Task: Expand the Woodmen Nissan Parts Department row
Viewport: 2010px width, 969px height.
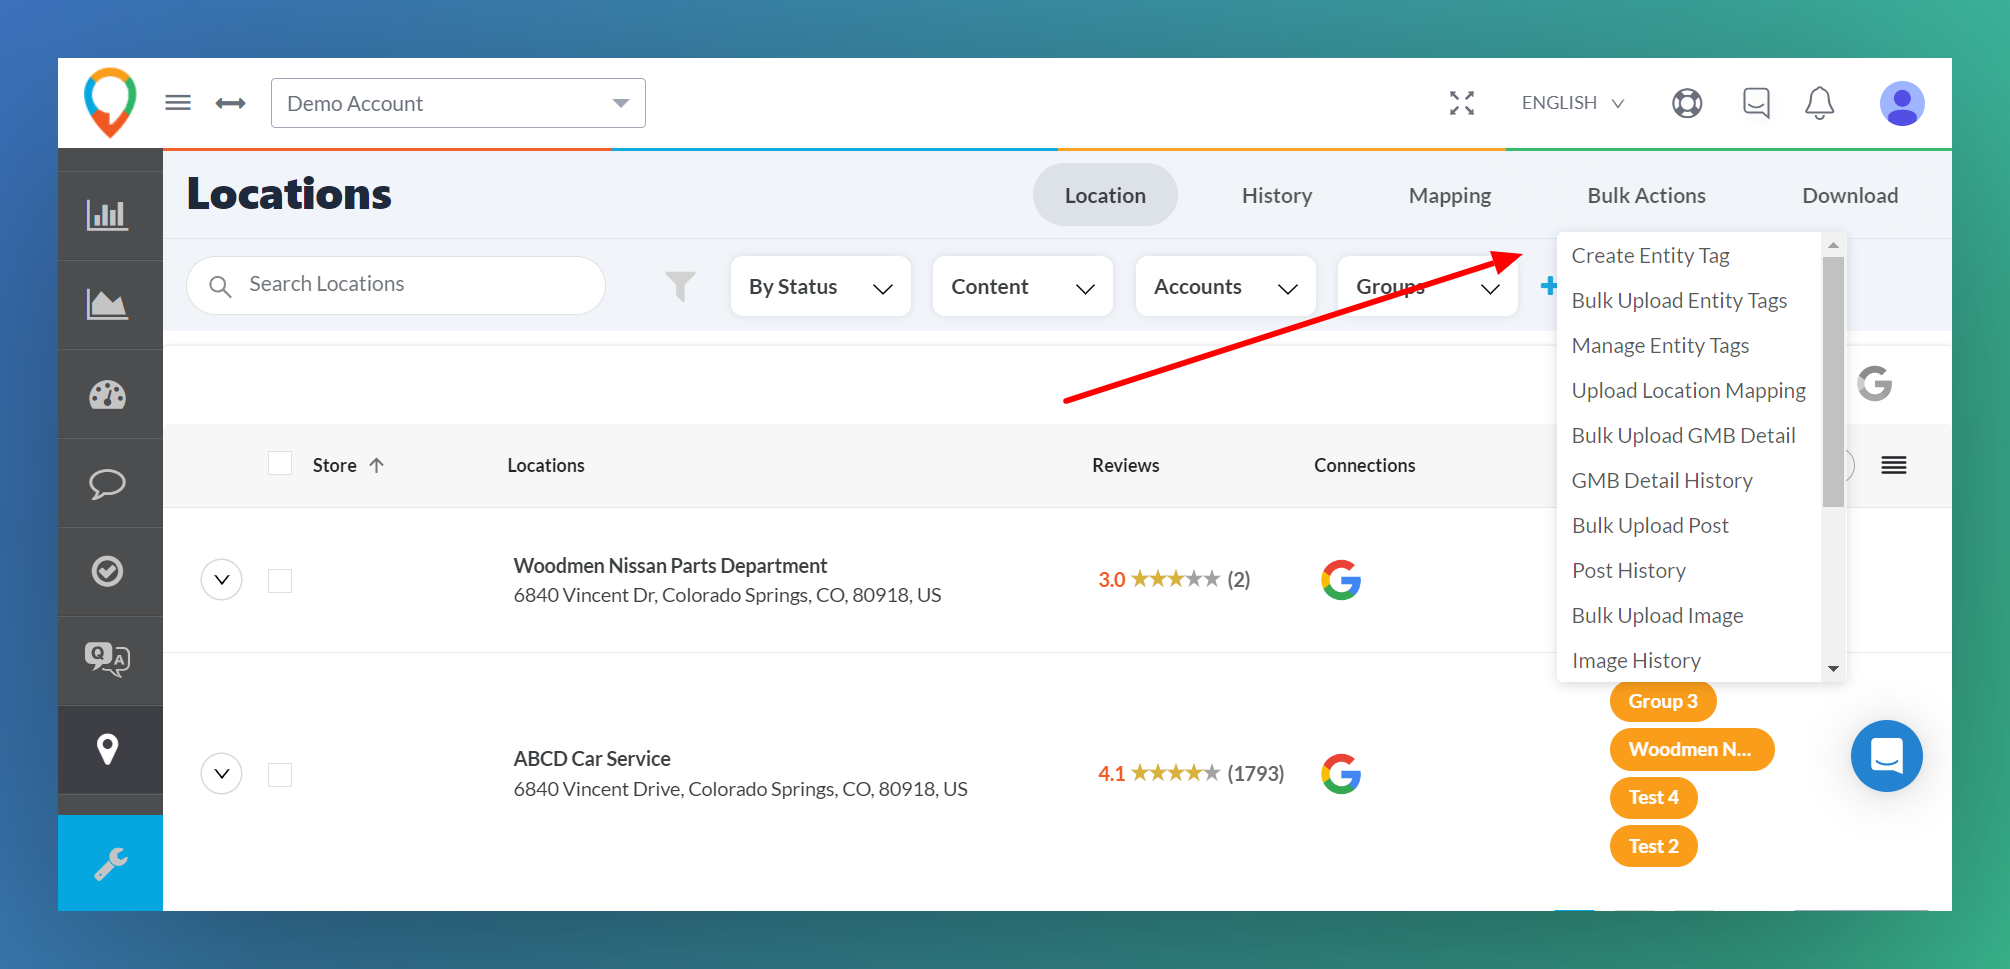Action: [222, 580]
